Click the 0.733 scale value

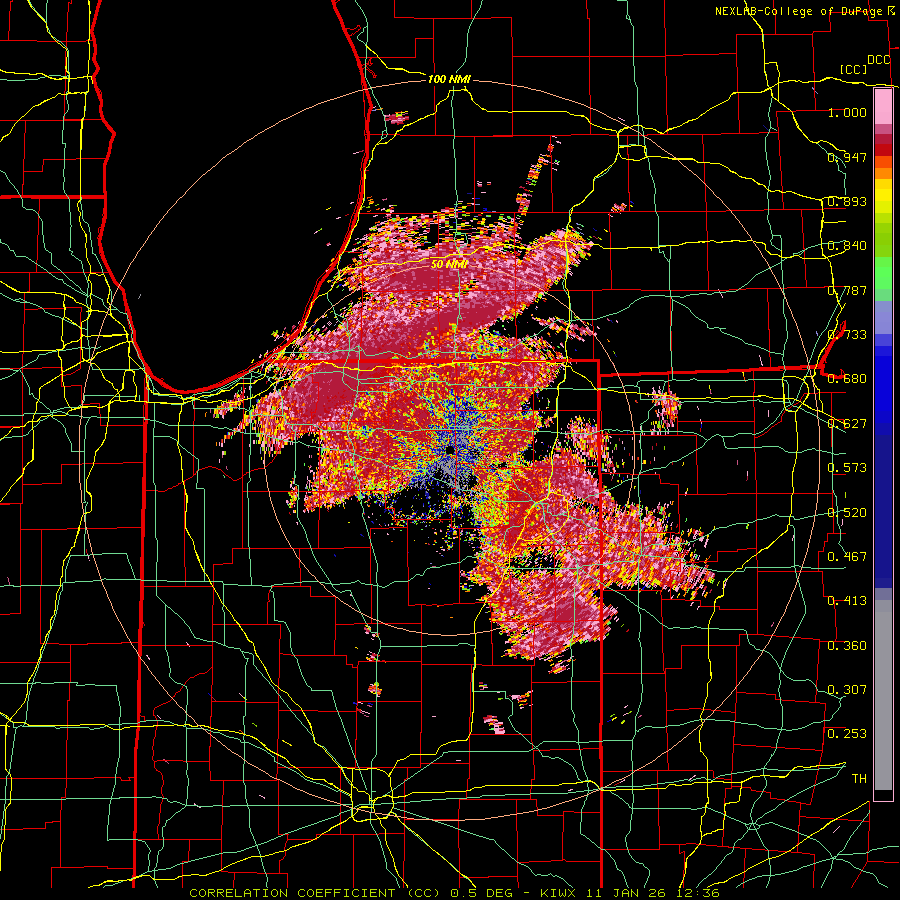[x=847, y=335]
